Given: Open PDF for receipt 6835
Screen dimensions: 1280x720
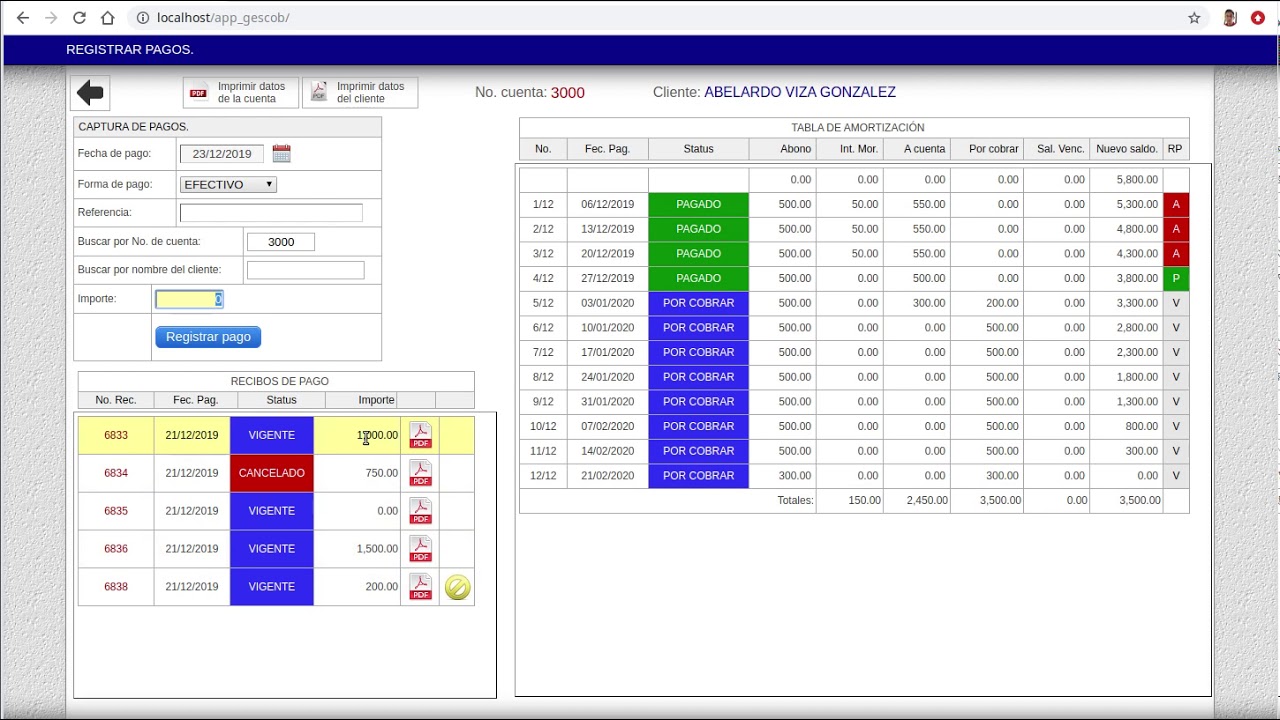Looking at the screenshot, I should 421,511.
